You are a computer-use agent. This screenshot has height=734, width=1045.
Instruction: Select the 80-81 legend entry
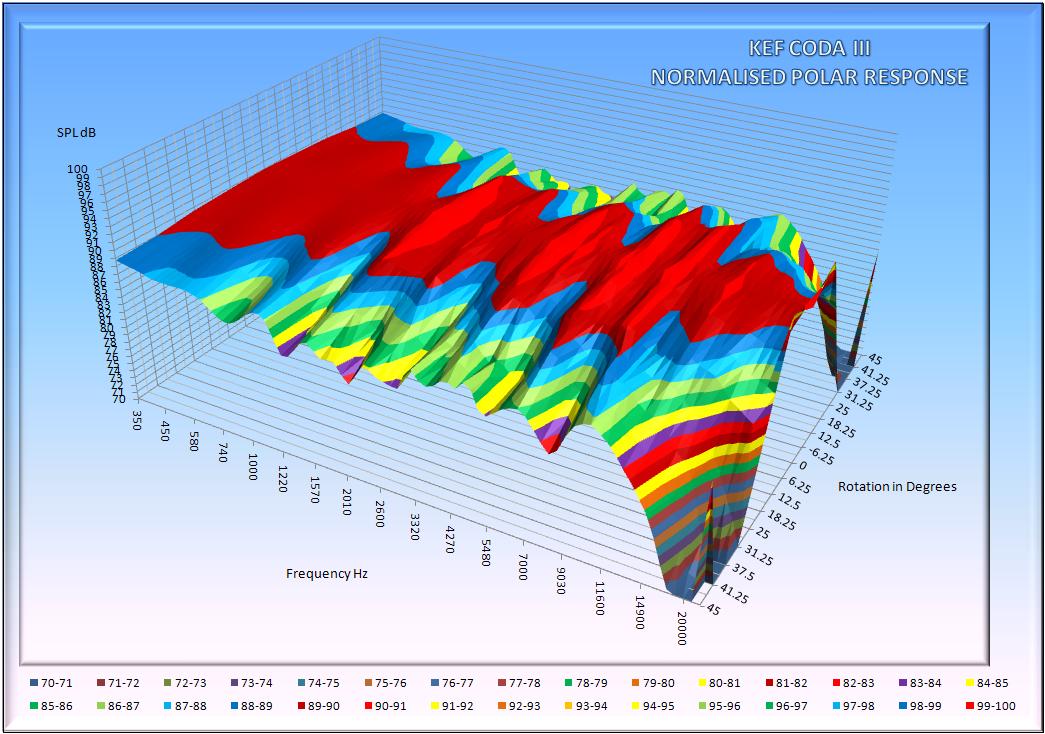pos(719,683)
